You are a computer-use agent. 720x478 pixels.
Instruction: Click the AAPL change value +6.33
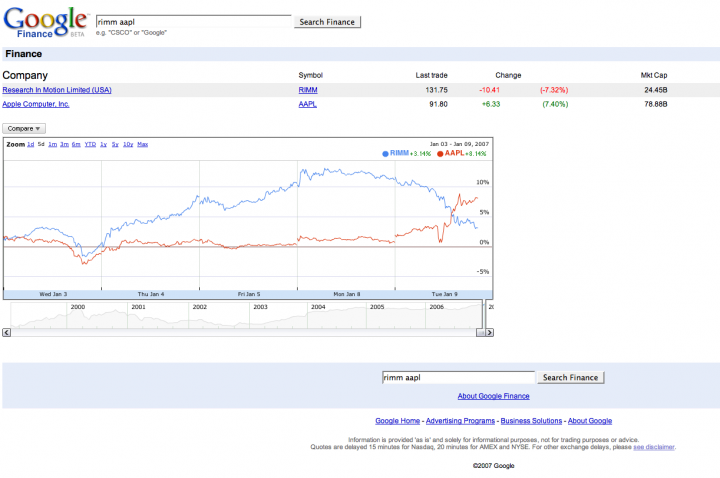(x=491, y=104)
